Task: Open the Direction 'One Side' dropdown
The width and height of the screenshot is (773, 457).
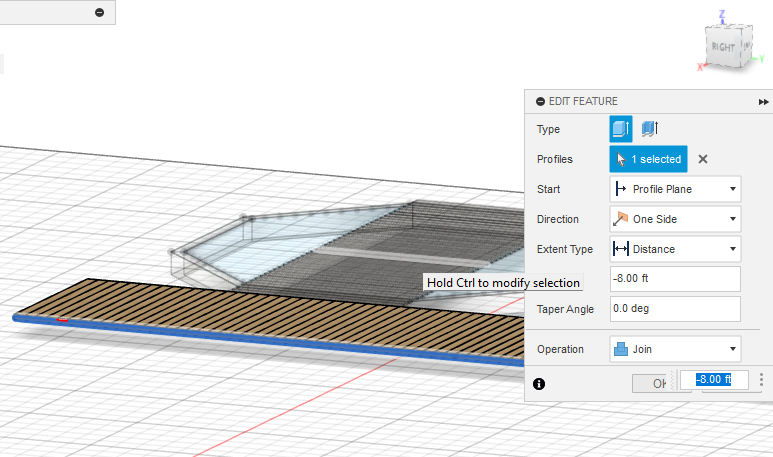Action: click(x=675, y=219)
